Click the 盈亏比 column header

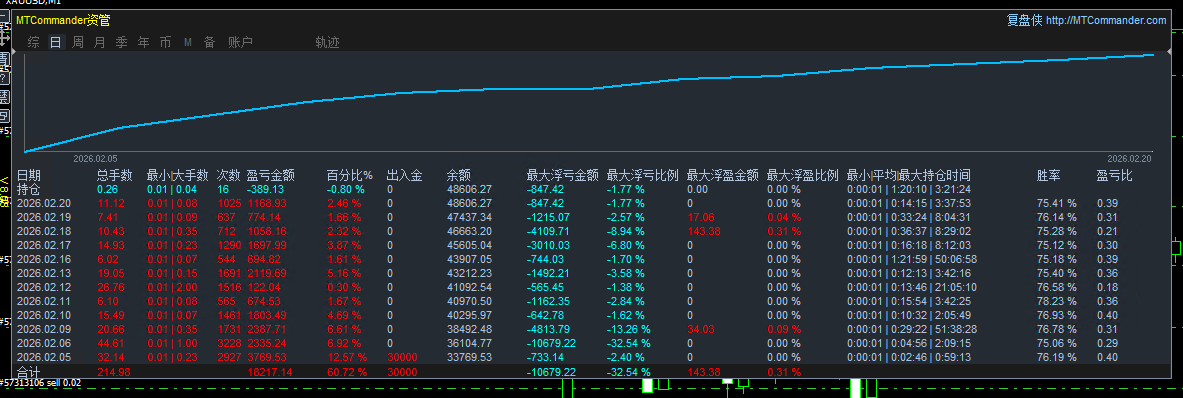tap(1114, 176)
